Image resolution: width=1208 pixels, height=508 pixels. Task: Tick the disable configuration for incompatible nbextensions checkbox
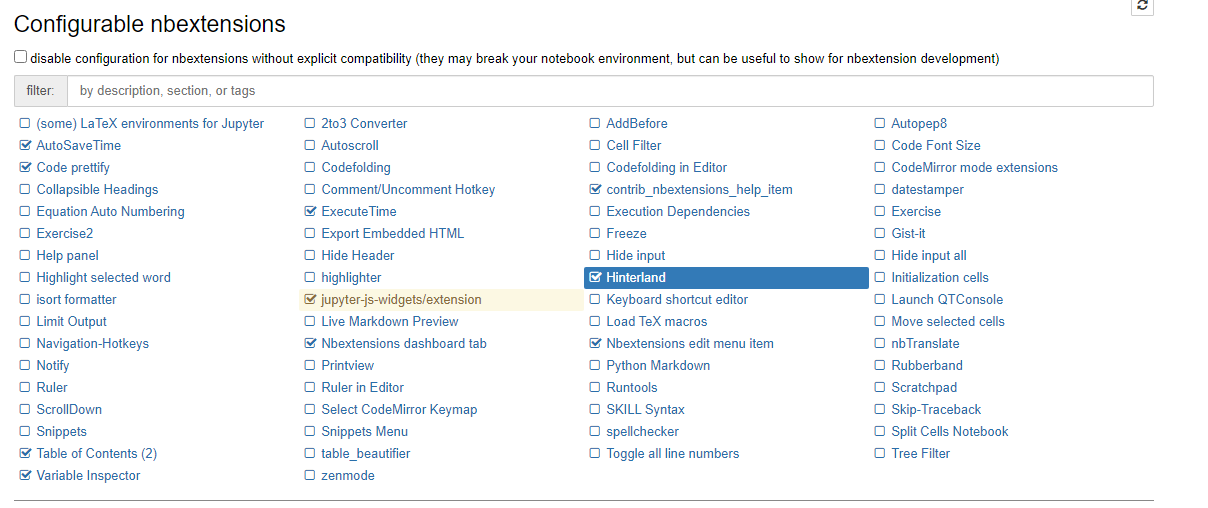(x=21, y=57)
